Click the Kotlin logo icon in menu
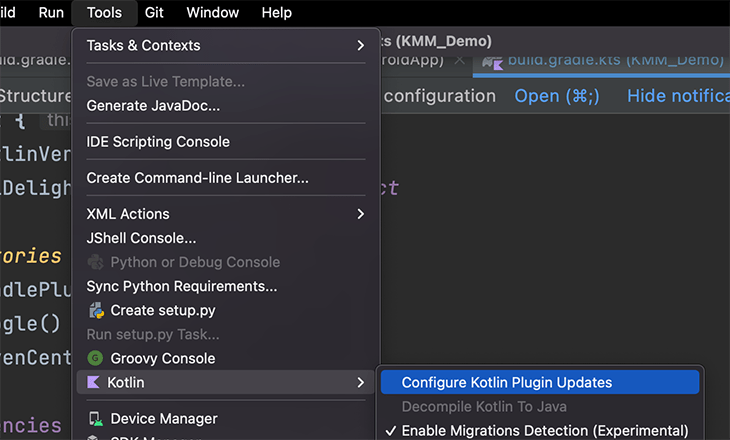This screenshot has width=730, height=440. (x=94, y=382)
